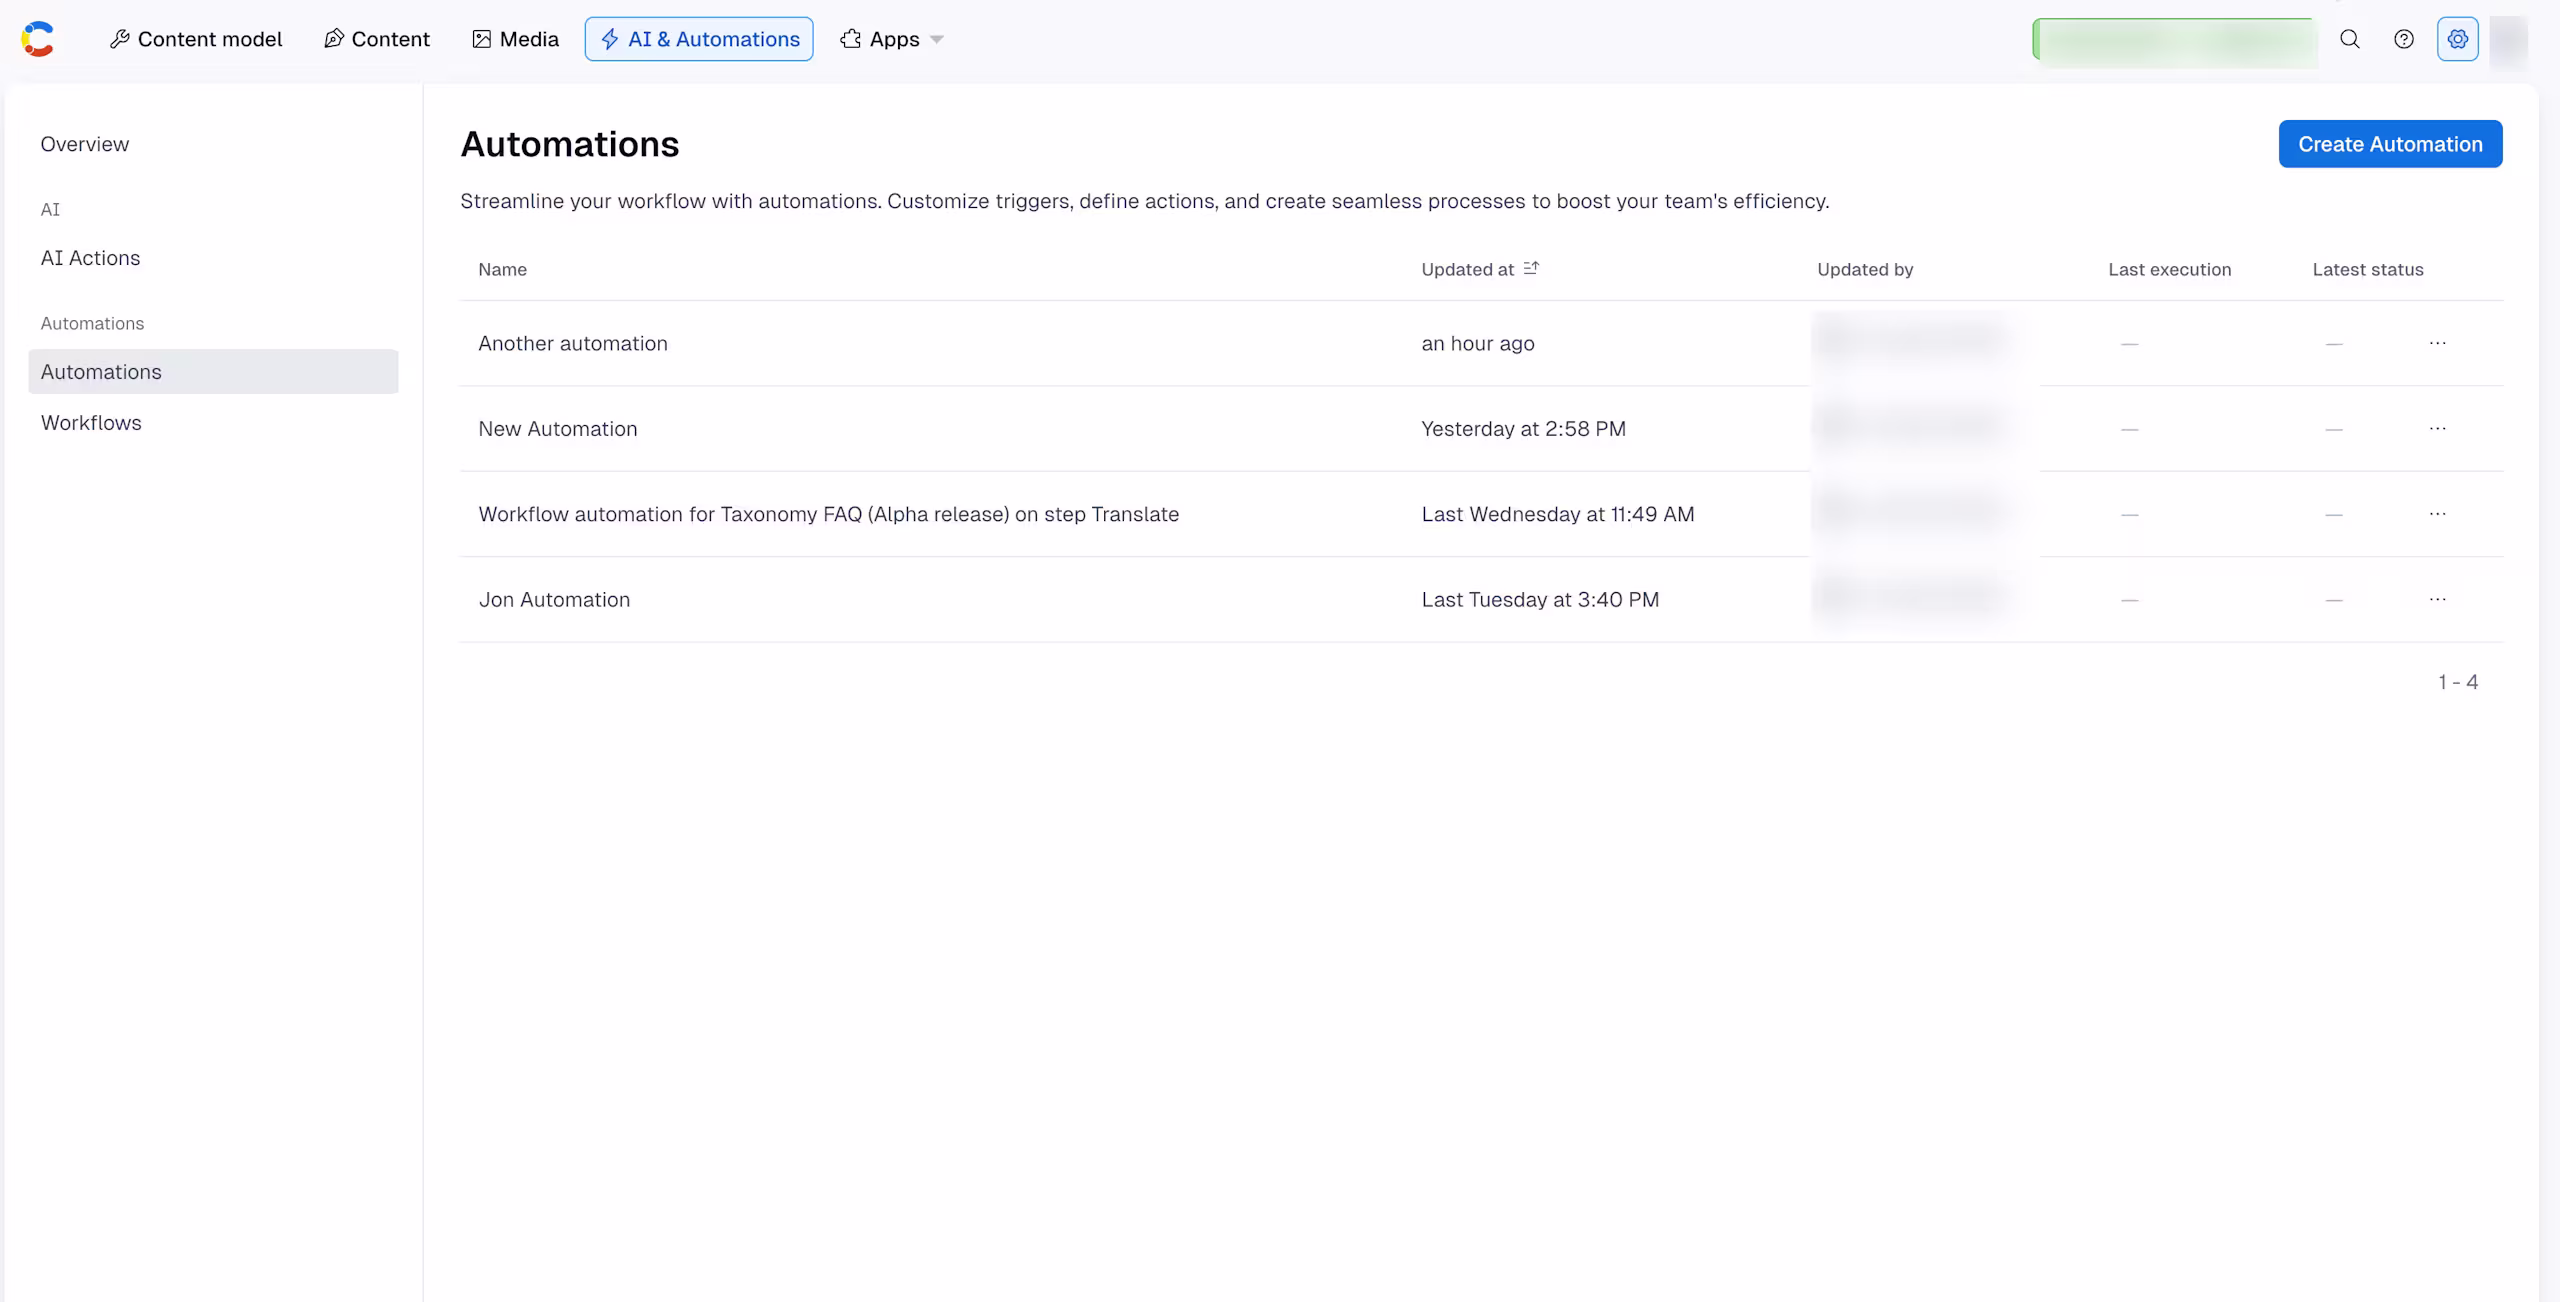Open AI Actions in the sidebar
2560x1302 pixels.
90,258
